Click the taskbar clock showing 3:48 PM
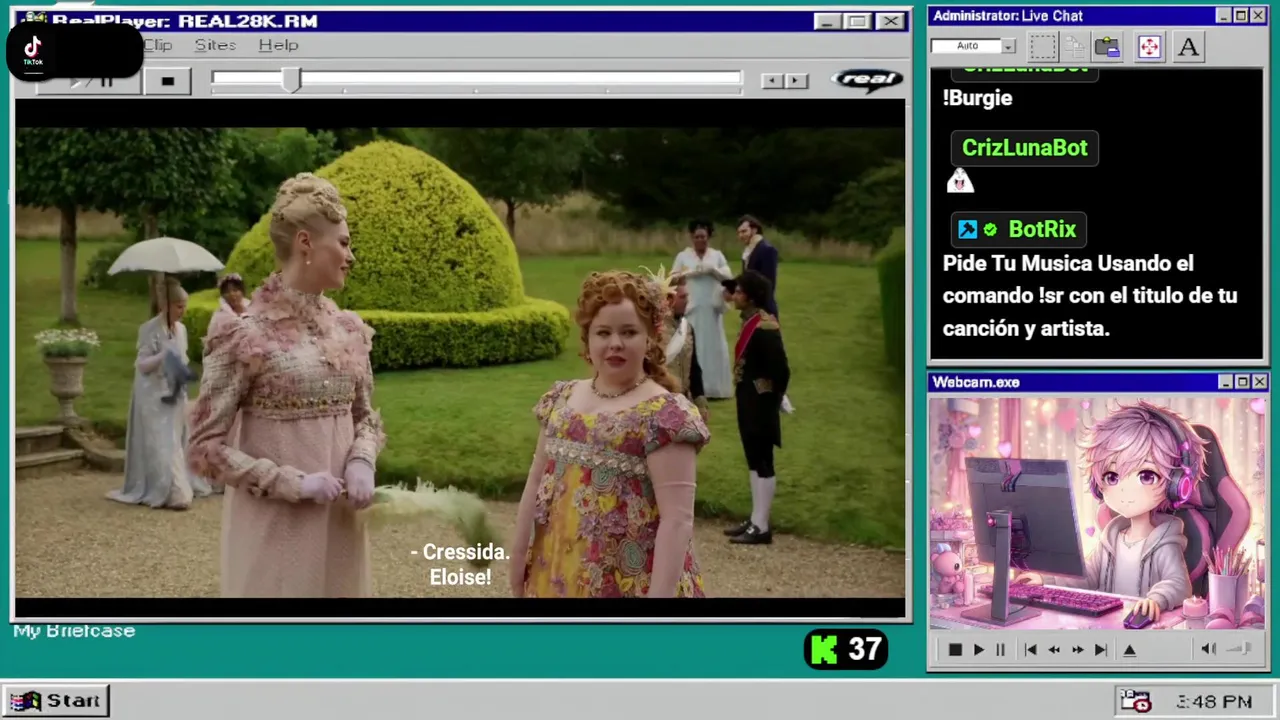 tap(1214, 702)
